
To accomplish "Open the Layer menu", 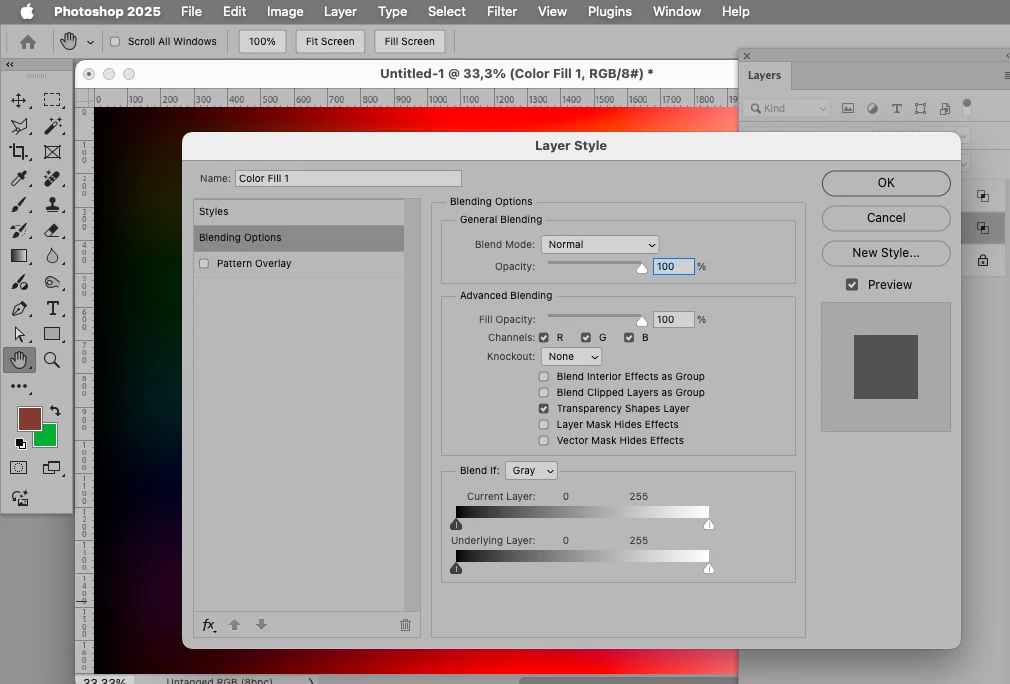I will pos(340,12).
